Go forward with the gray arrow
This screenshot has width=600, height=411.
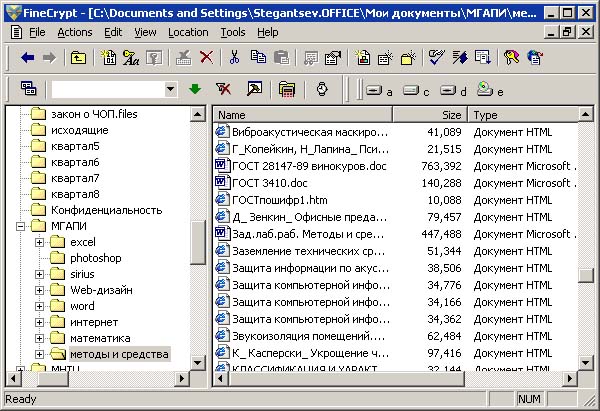(49, 58)
